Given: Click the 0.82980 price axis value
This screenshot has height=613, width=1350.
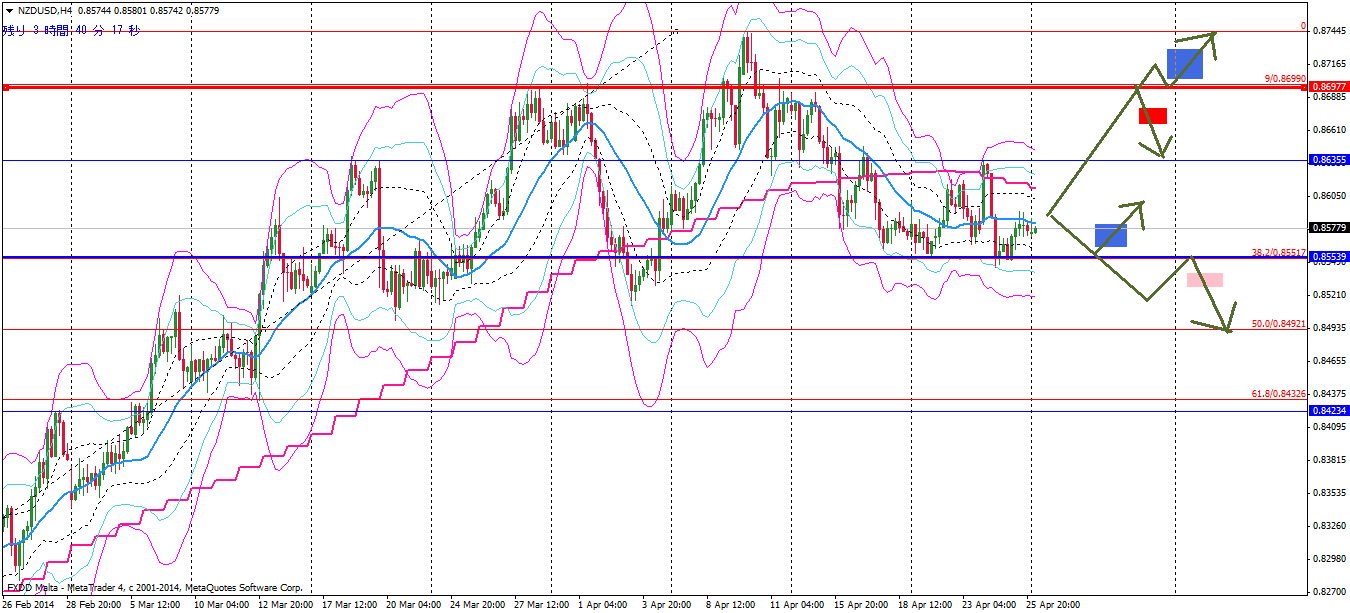Looking at the screenshot, I should tap(1329, 559).
